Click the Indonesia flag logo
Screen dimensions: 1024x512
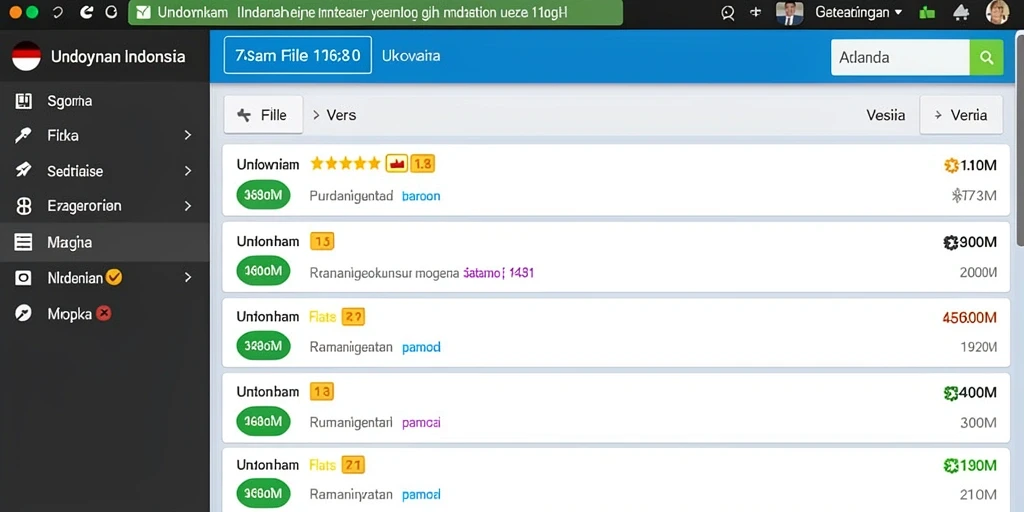click(x=26, y=56)
